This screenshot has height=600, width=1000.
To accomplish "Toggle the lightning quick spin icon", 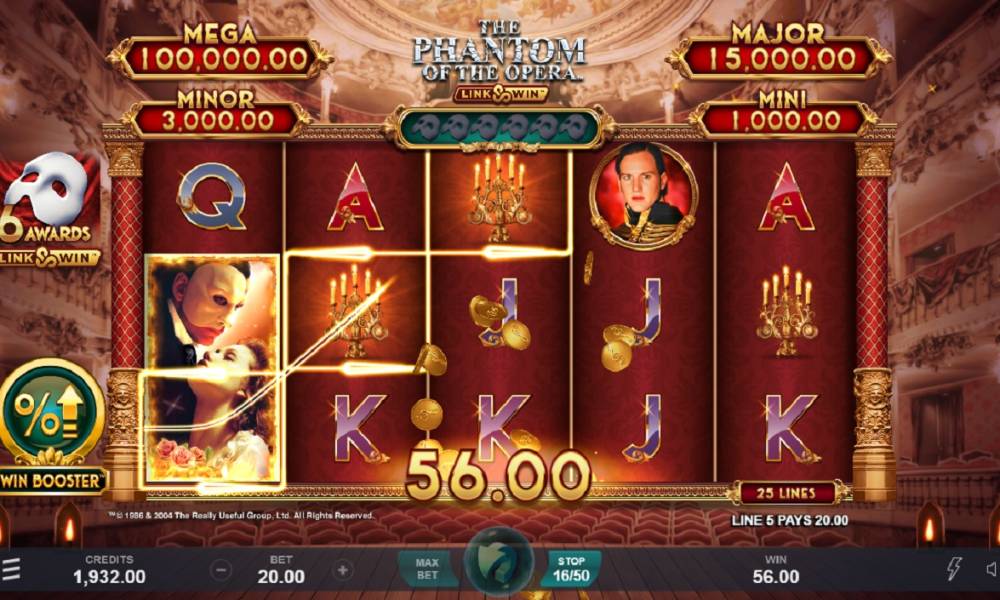I will [x=954, y=567].
